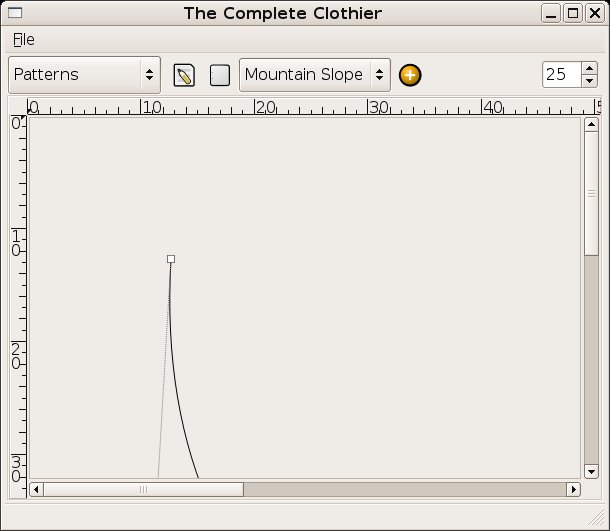Click into the value field showing 25

tap(562, 75)
